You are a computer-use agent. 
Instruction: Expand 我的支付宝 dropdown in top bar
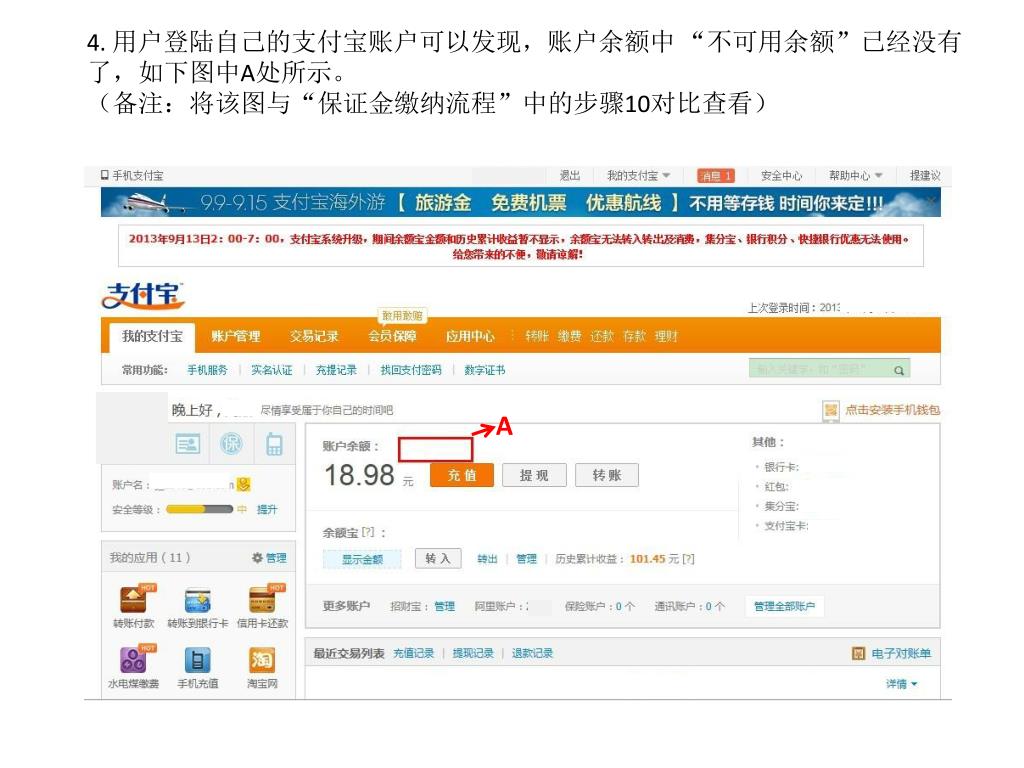click(666, 175)
